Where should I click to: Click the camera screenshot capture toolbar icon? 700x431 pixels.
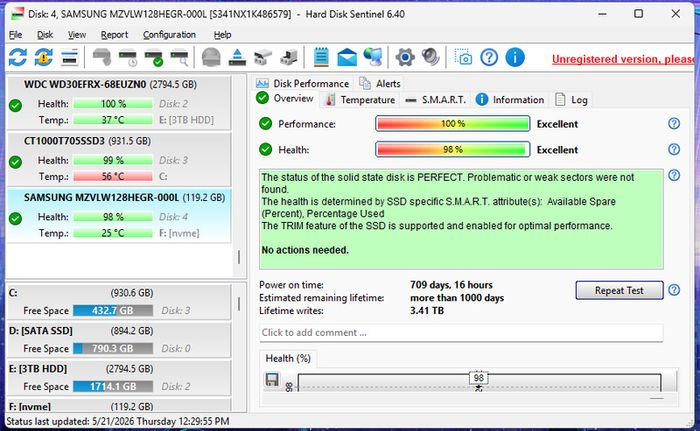pyautogui.click(x=463, y=57)
